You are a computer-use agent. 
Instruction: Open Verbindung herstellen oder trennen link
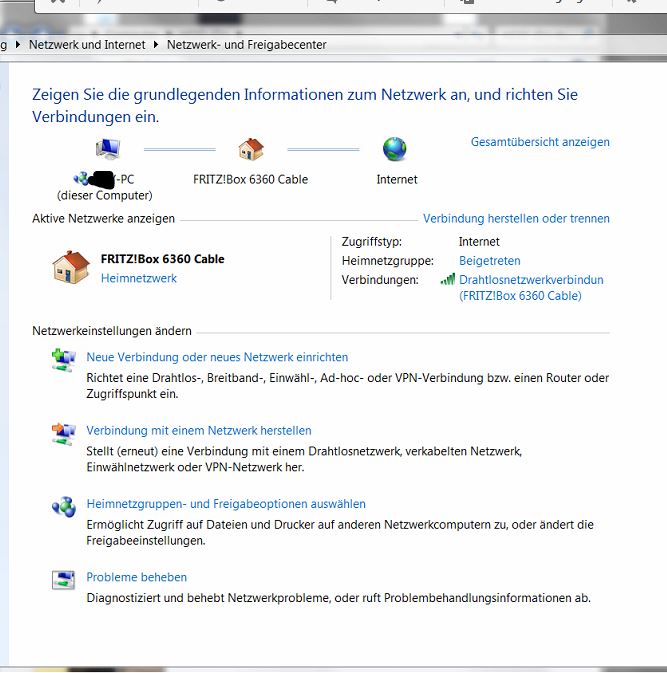click(x=516, y=218)
